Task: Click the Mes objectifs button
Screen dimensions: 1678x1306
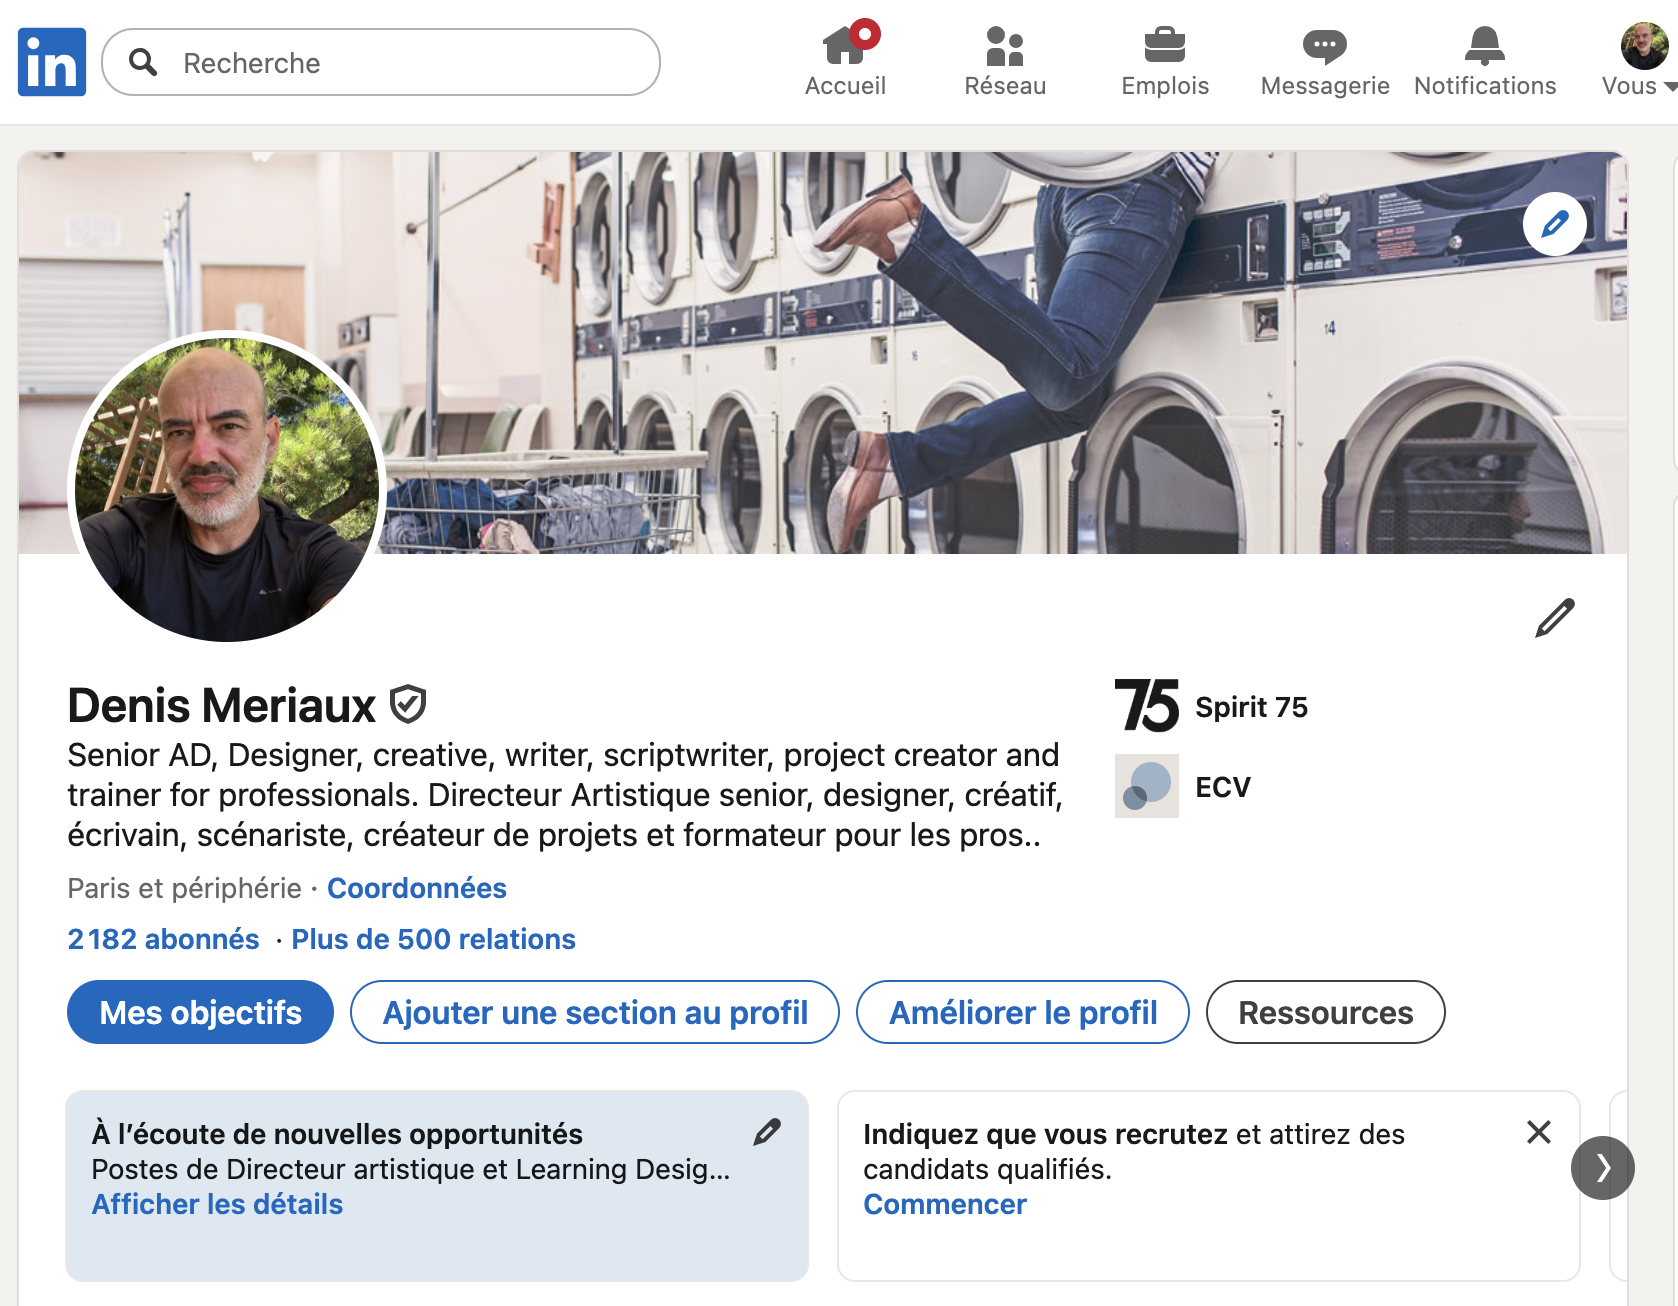Action: click(200, 1012)
